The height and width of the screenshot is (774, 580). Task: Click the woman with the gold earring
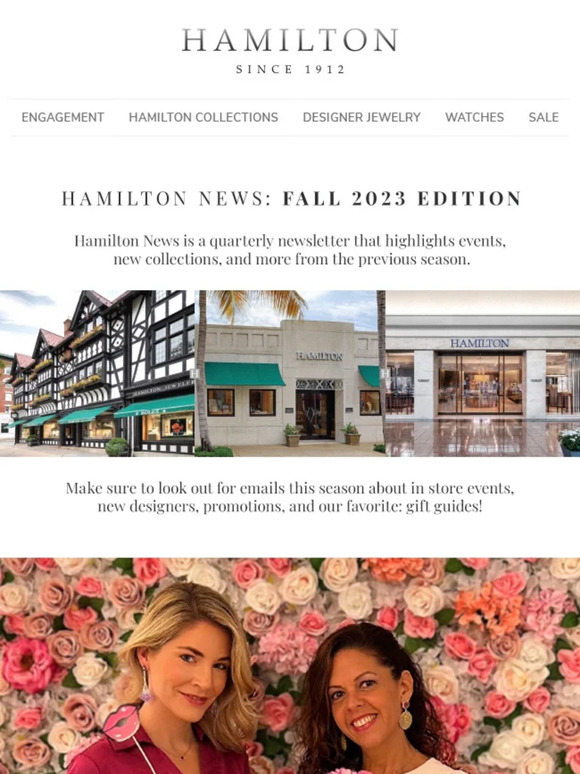(375, 701)
